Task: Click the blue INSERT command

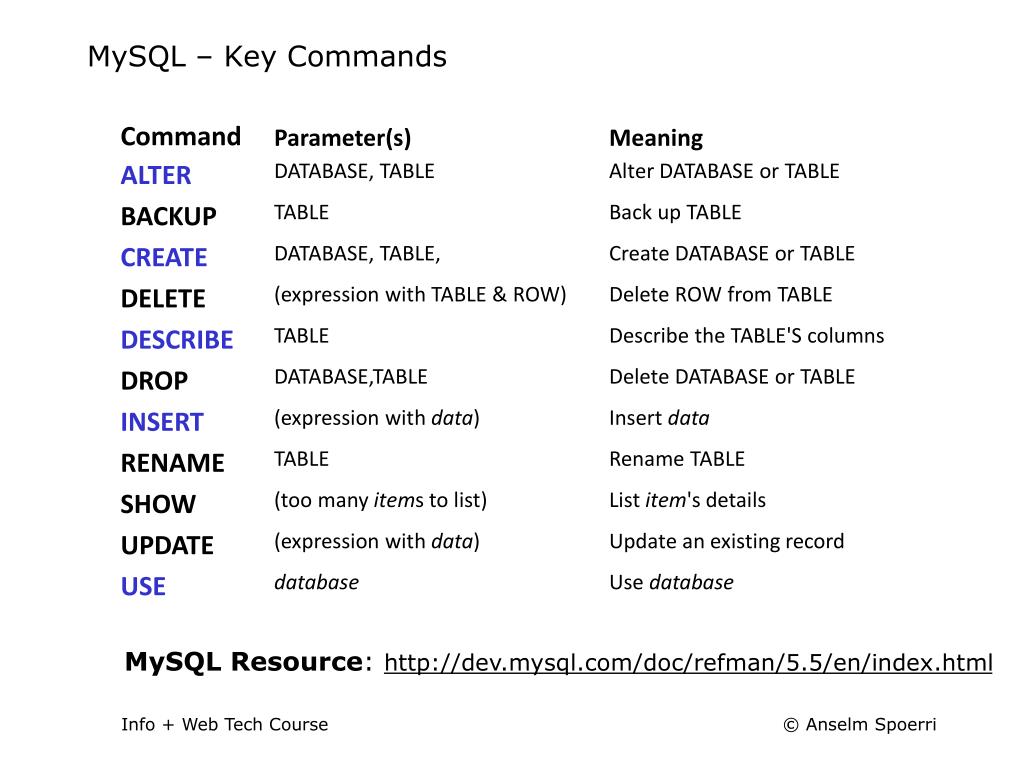Action: [162, 422]
